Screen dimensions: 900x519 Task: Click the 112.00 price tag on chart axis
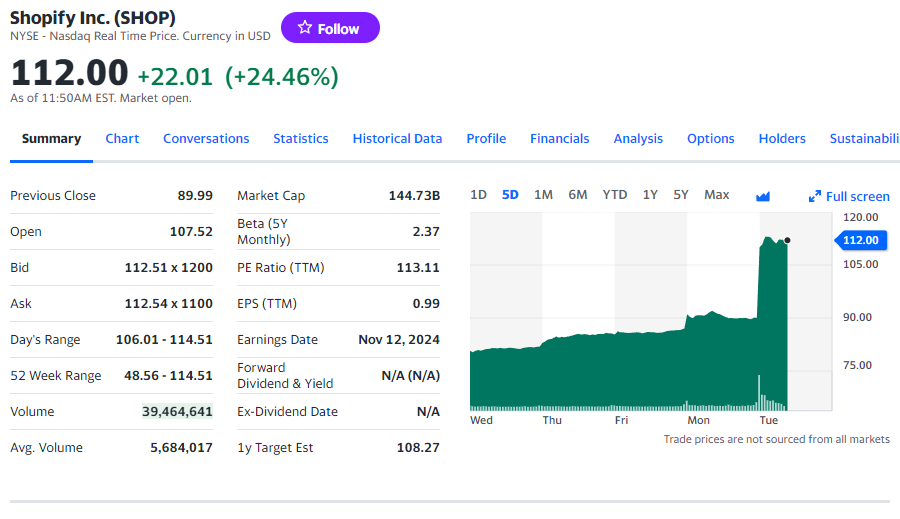pos(860,240)
